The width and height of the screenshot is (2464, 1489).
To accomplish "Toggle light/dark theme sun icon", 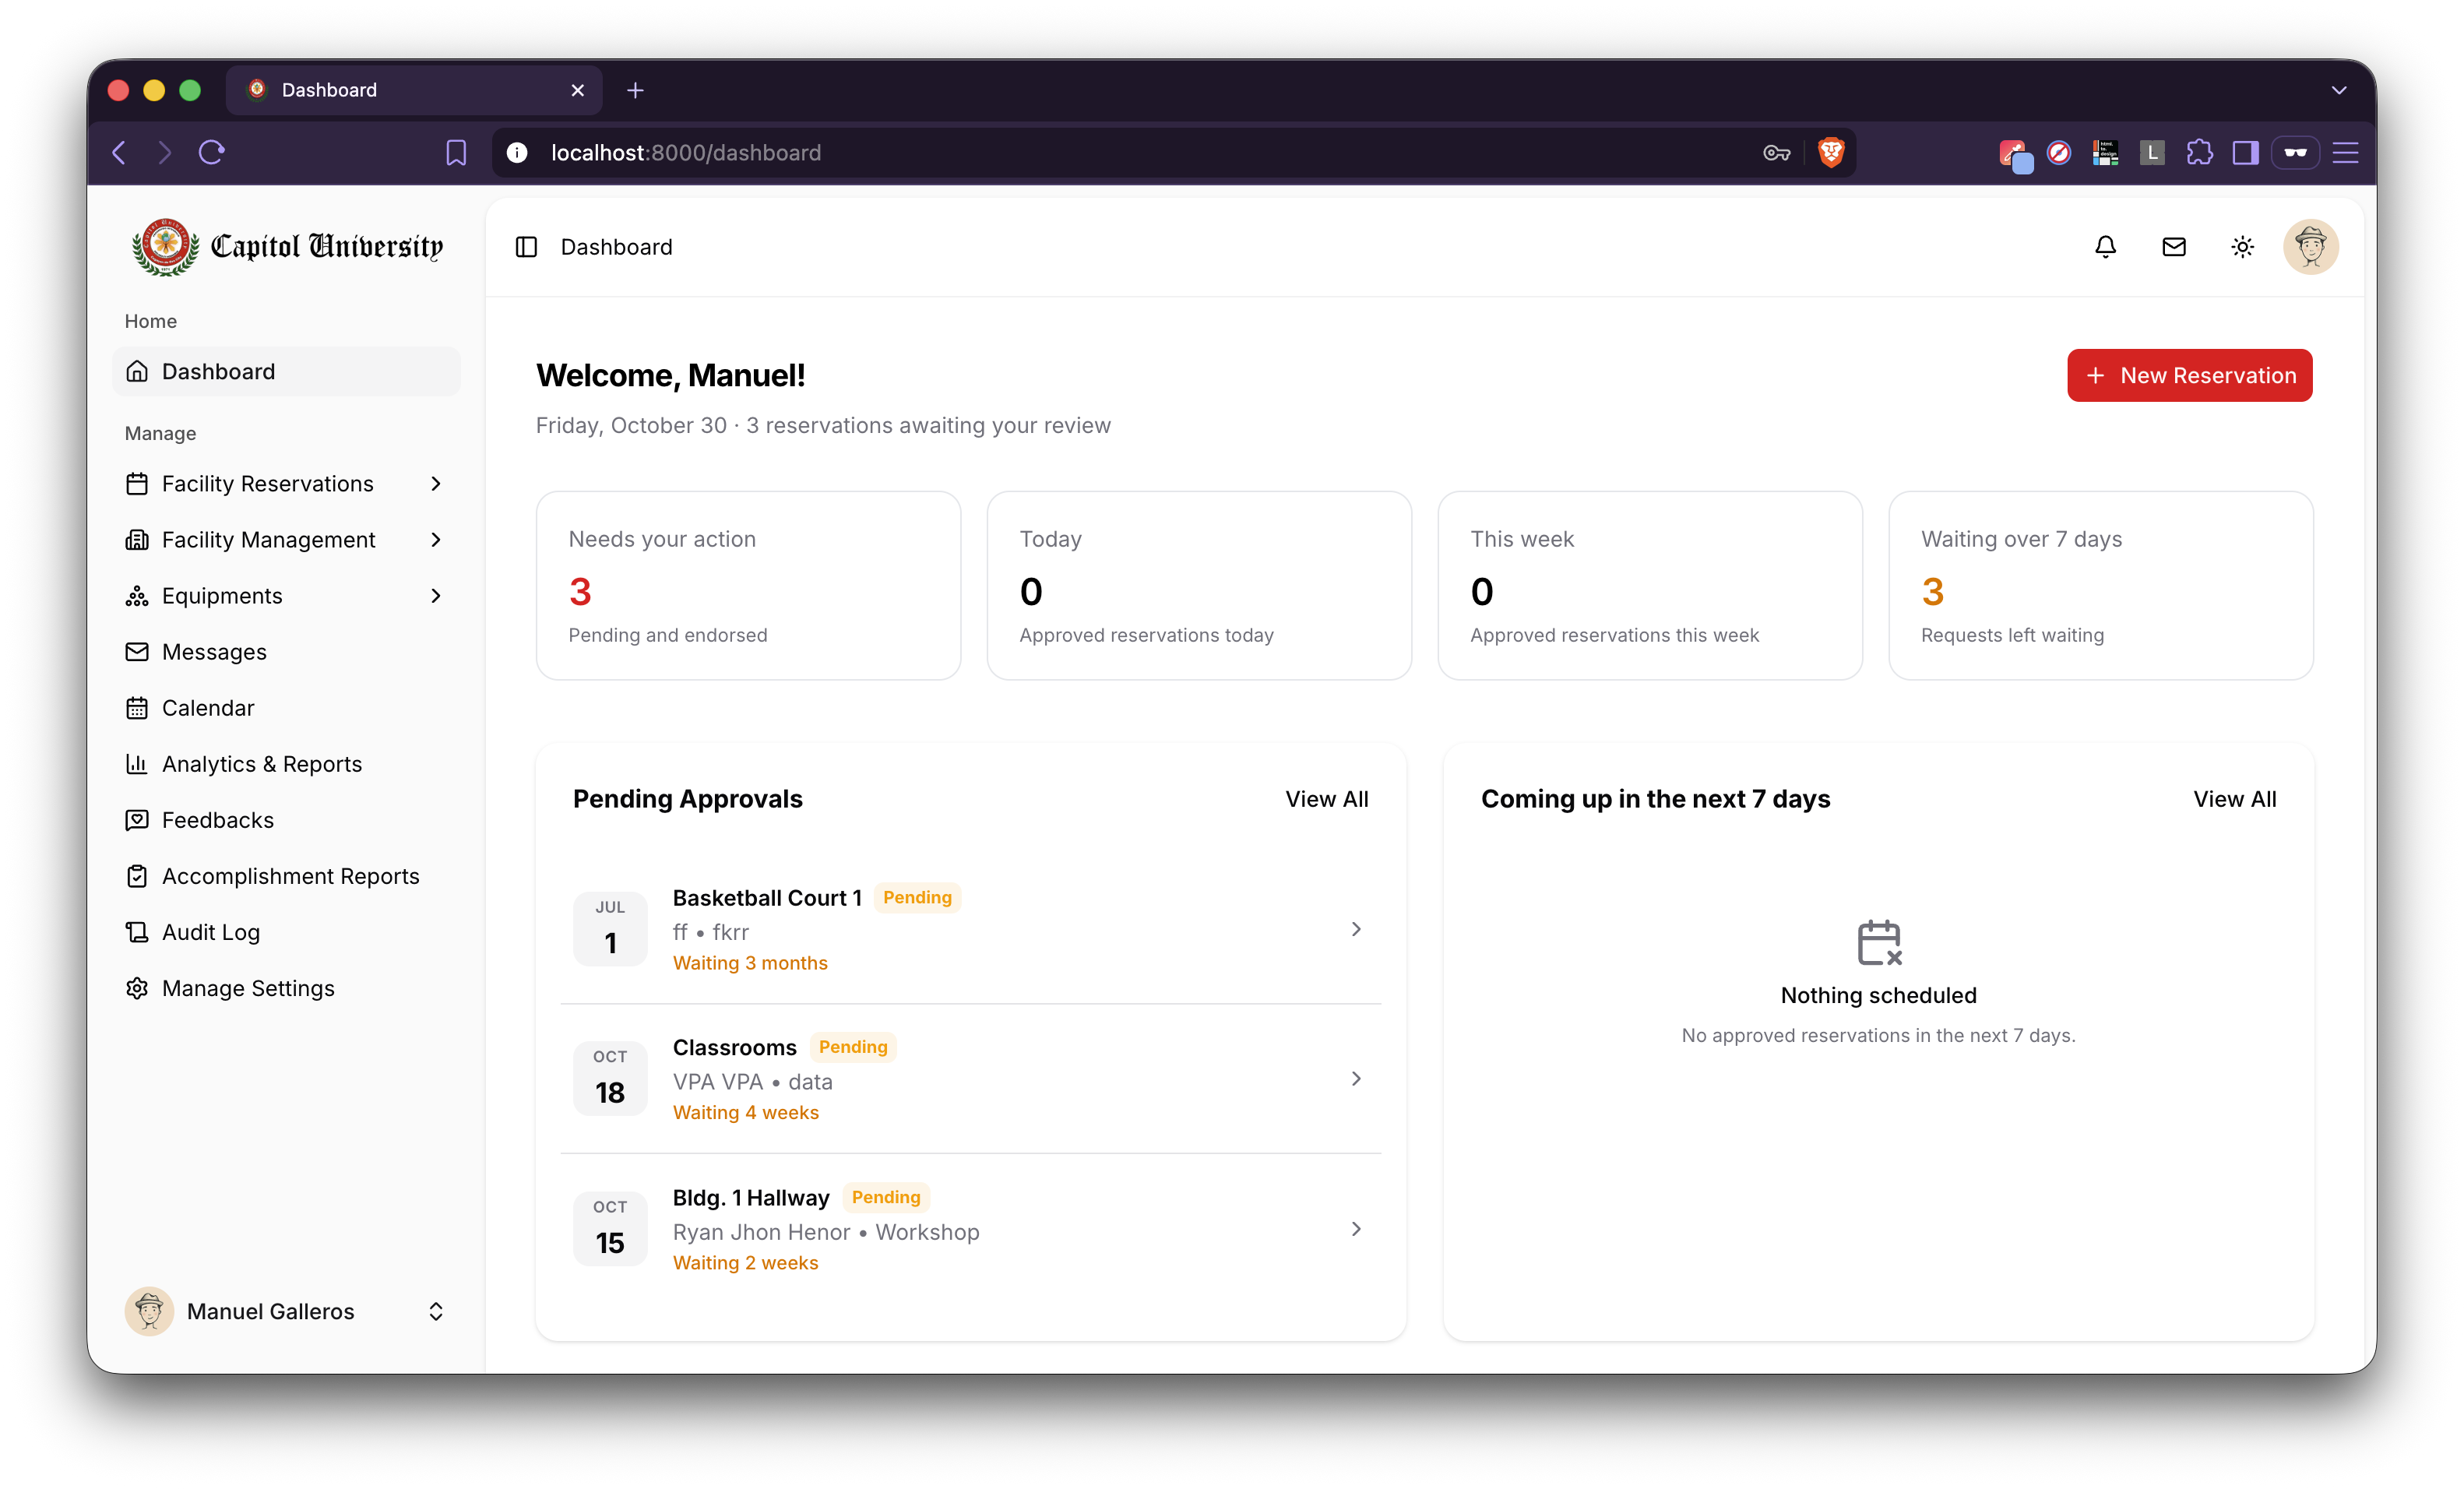I will (2242, 247).
